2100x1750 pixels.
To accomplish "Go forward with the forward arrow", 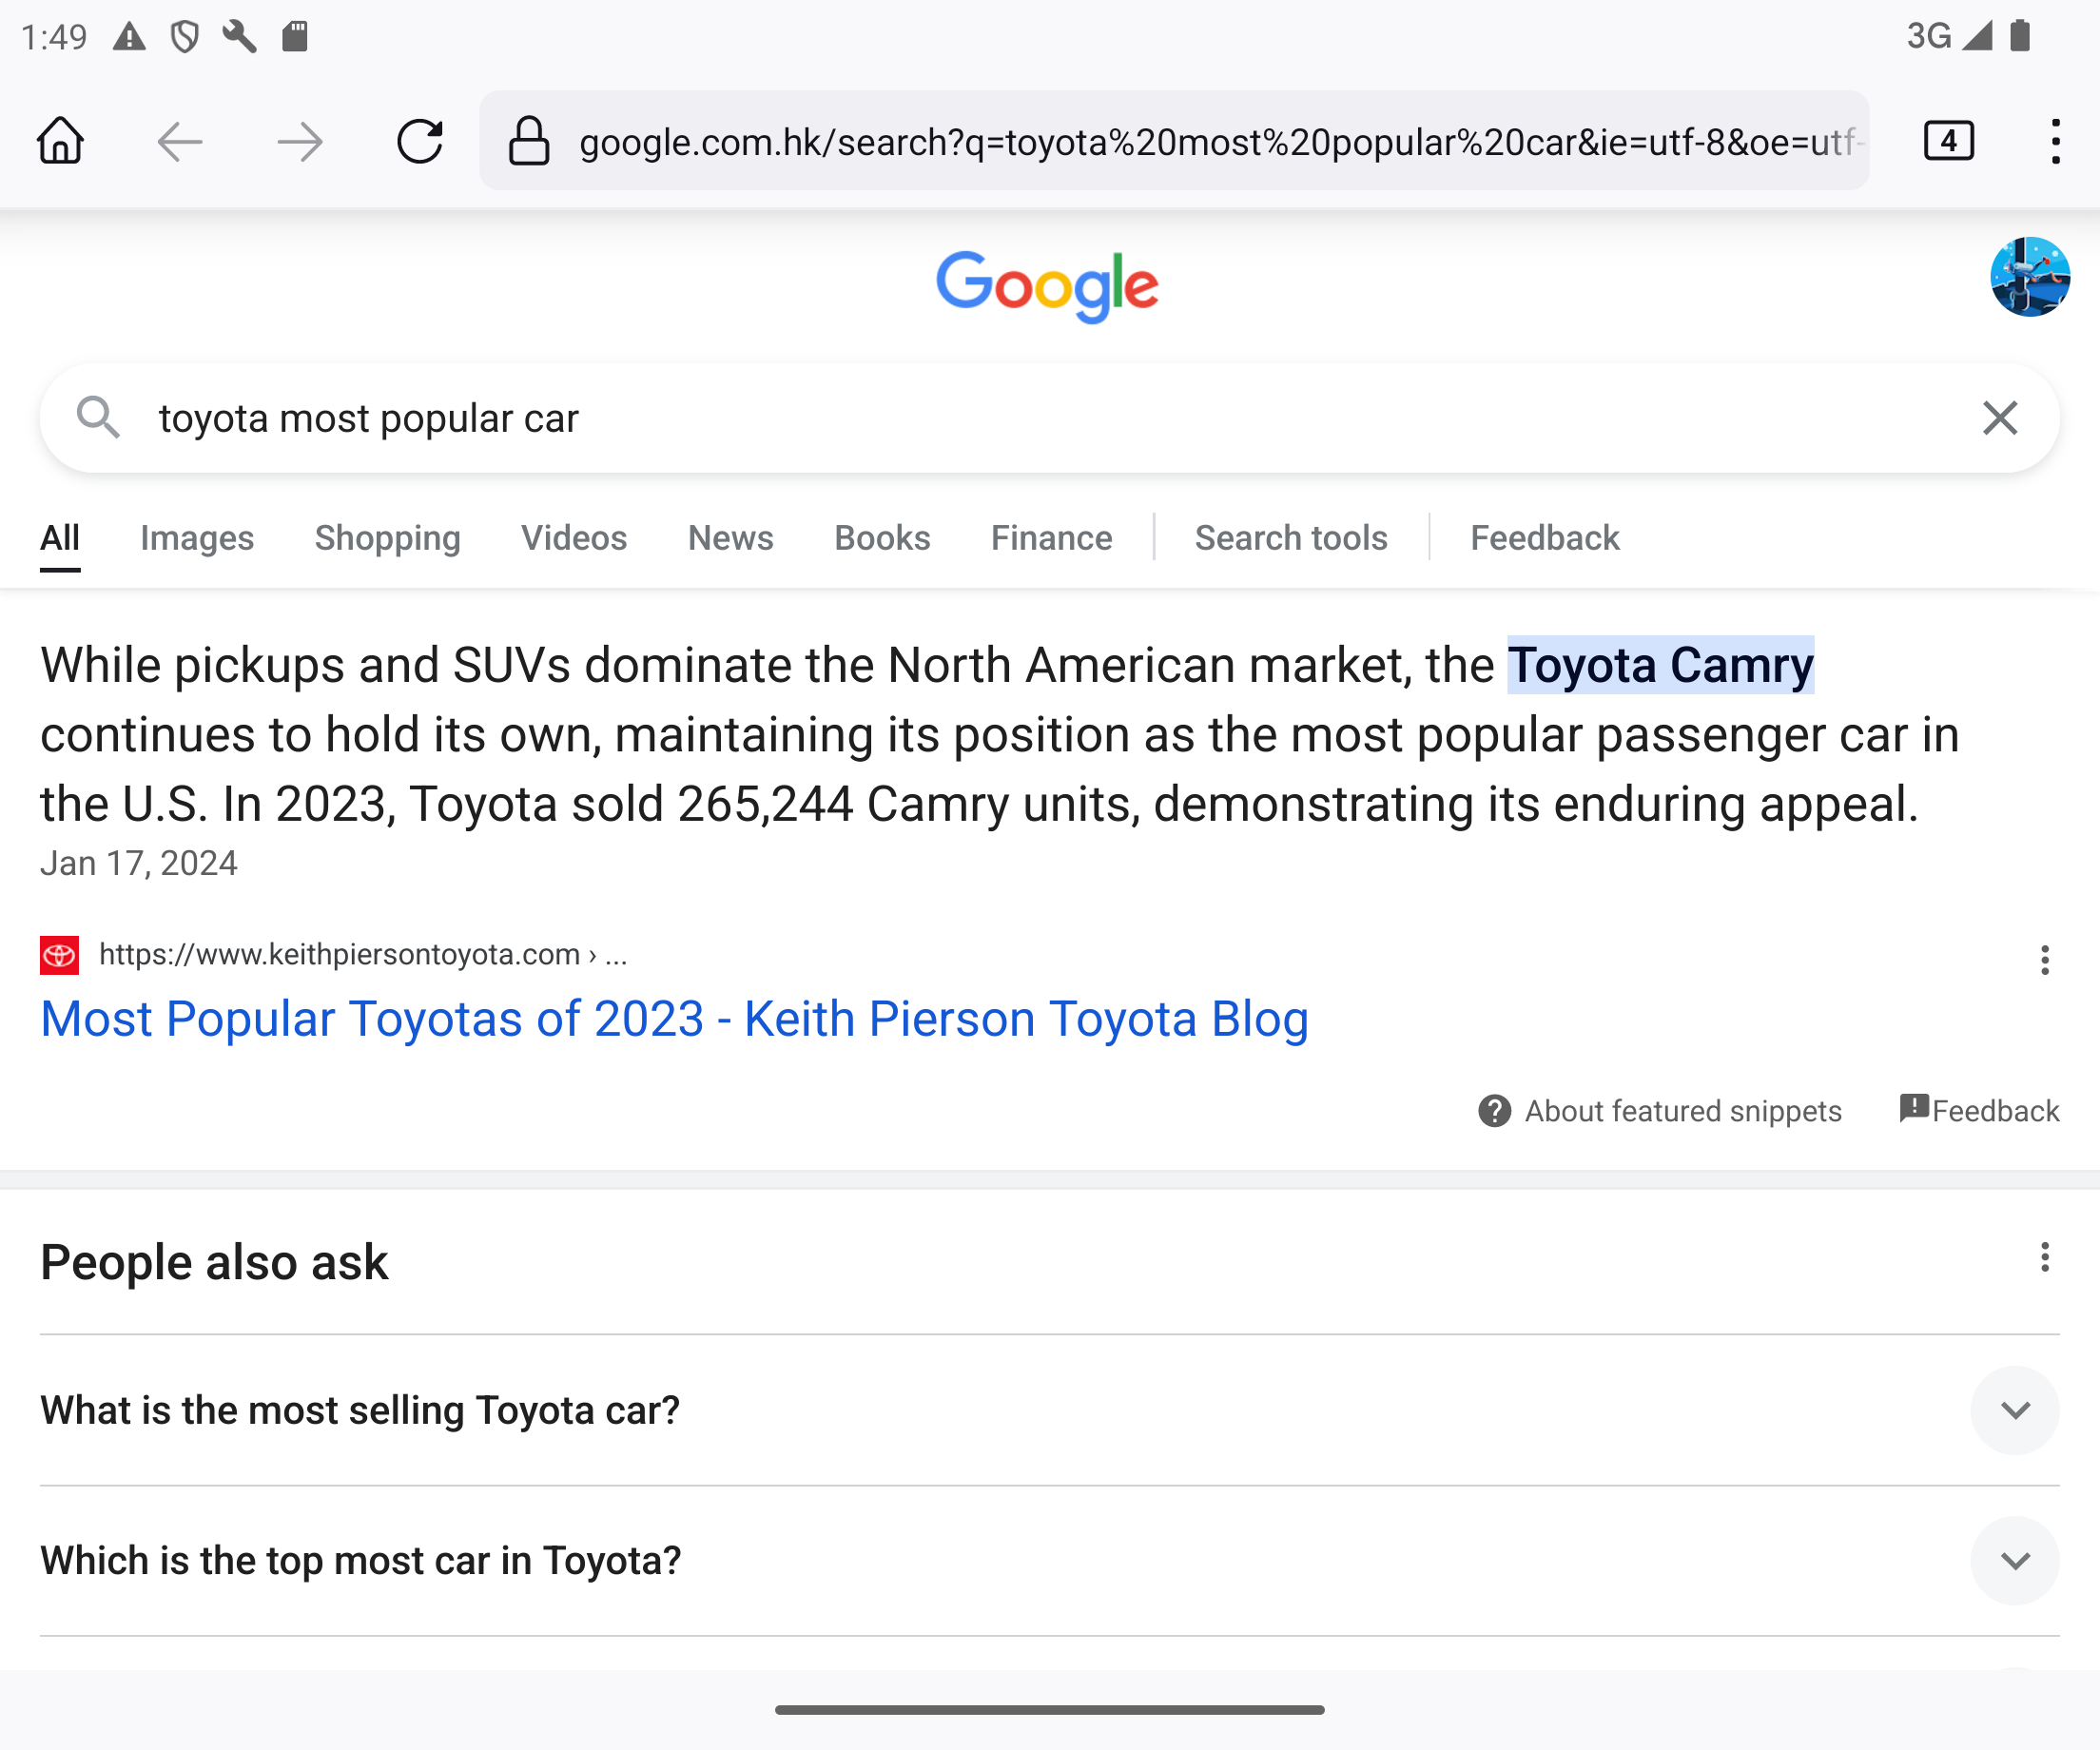I will 299,141.
